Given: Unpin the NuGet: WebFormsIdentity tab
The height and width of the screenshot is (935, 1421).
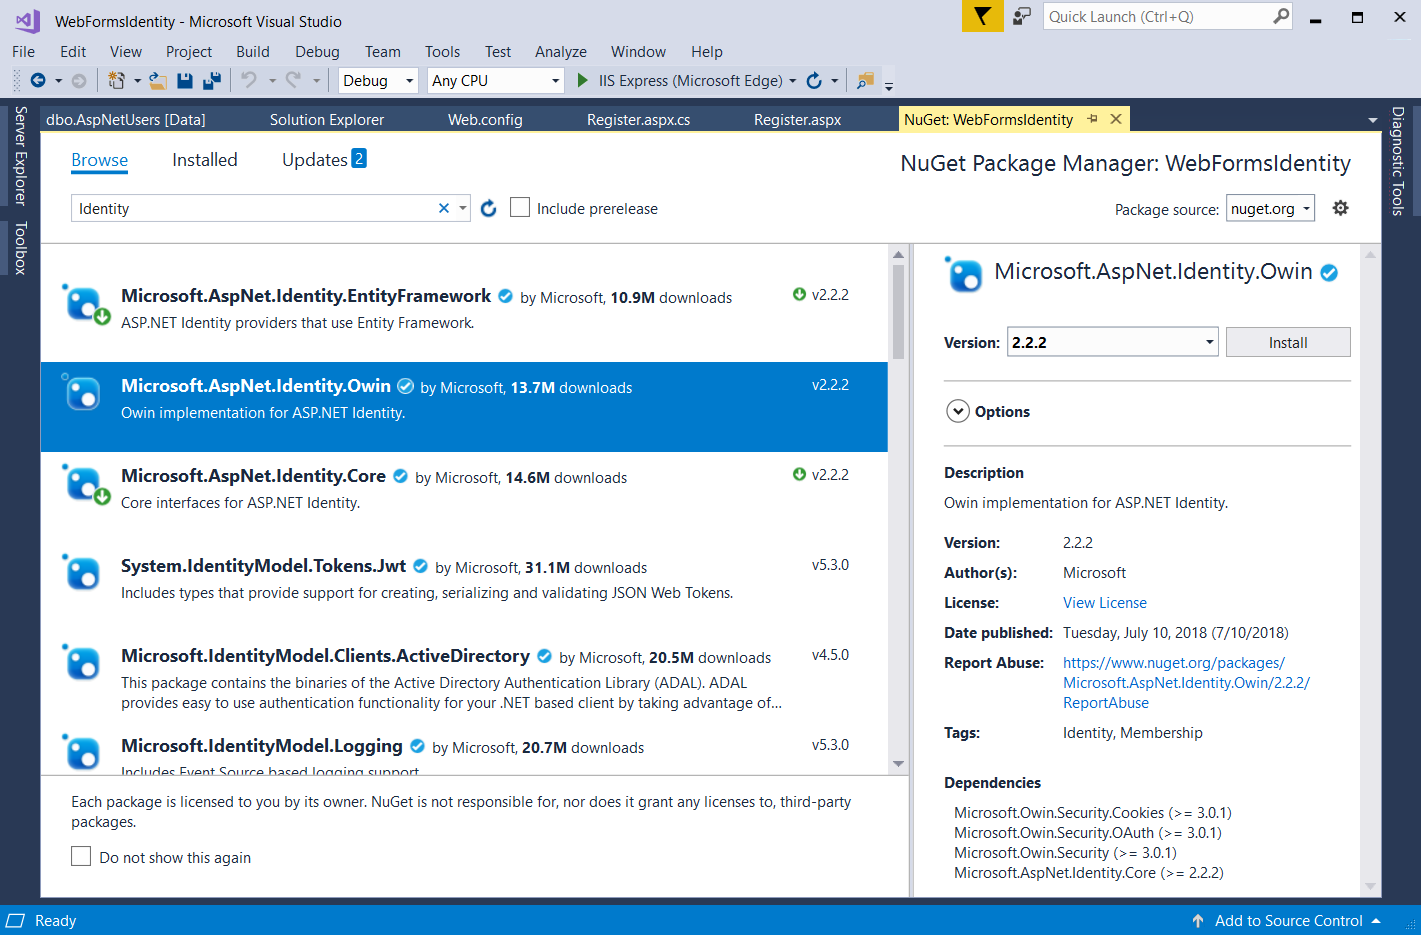Looking at the screenshot, I should coord(1093,118).
